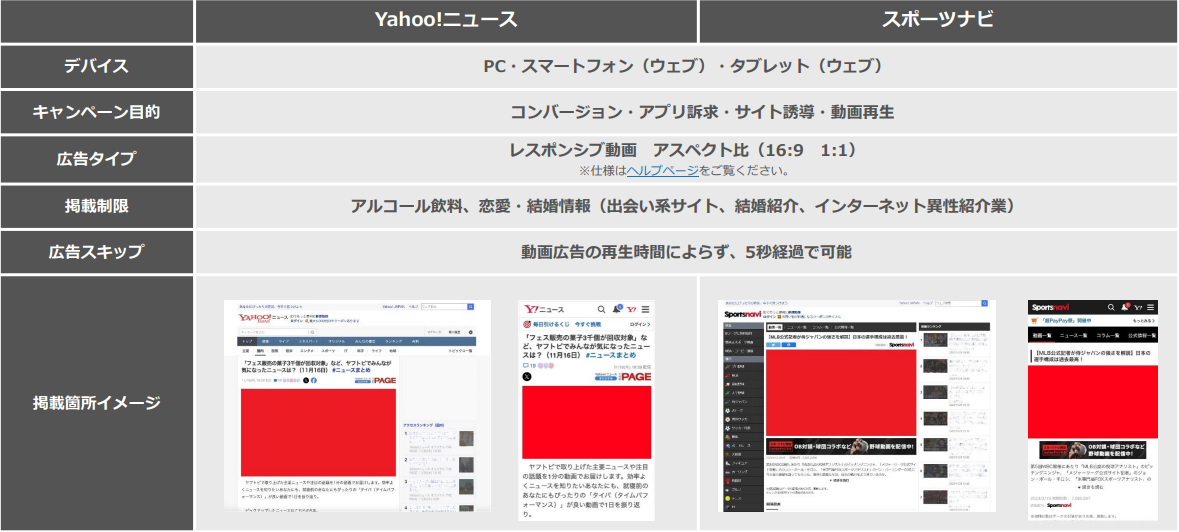Click search magnifier in Sportsnavi mobile header
Image resolution: width=1179 pixels, height=532 pixels.
[x=1111, y=307]
